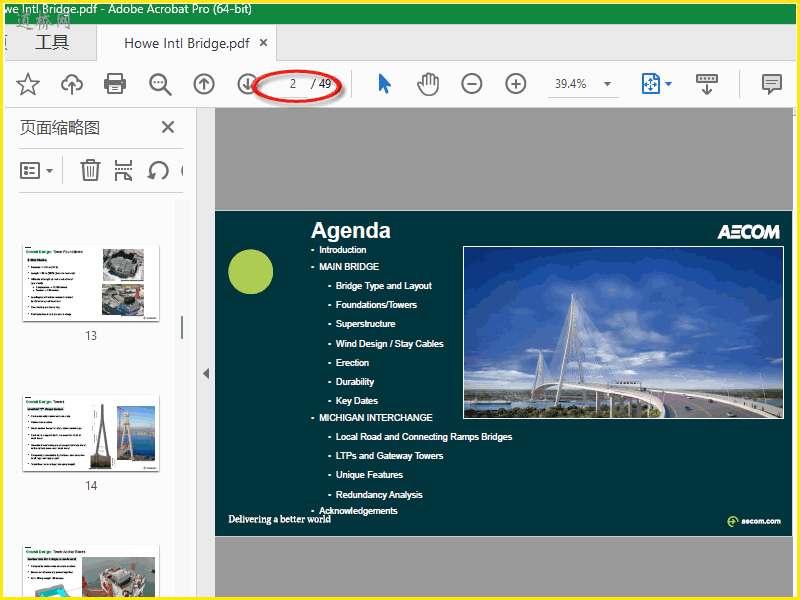Print the document with the printer icon
Image resolution: width=800 pixels, height=600 pixels.
116,84
